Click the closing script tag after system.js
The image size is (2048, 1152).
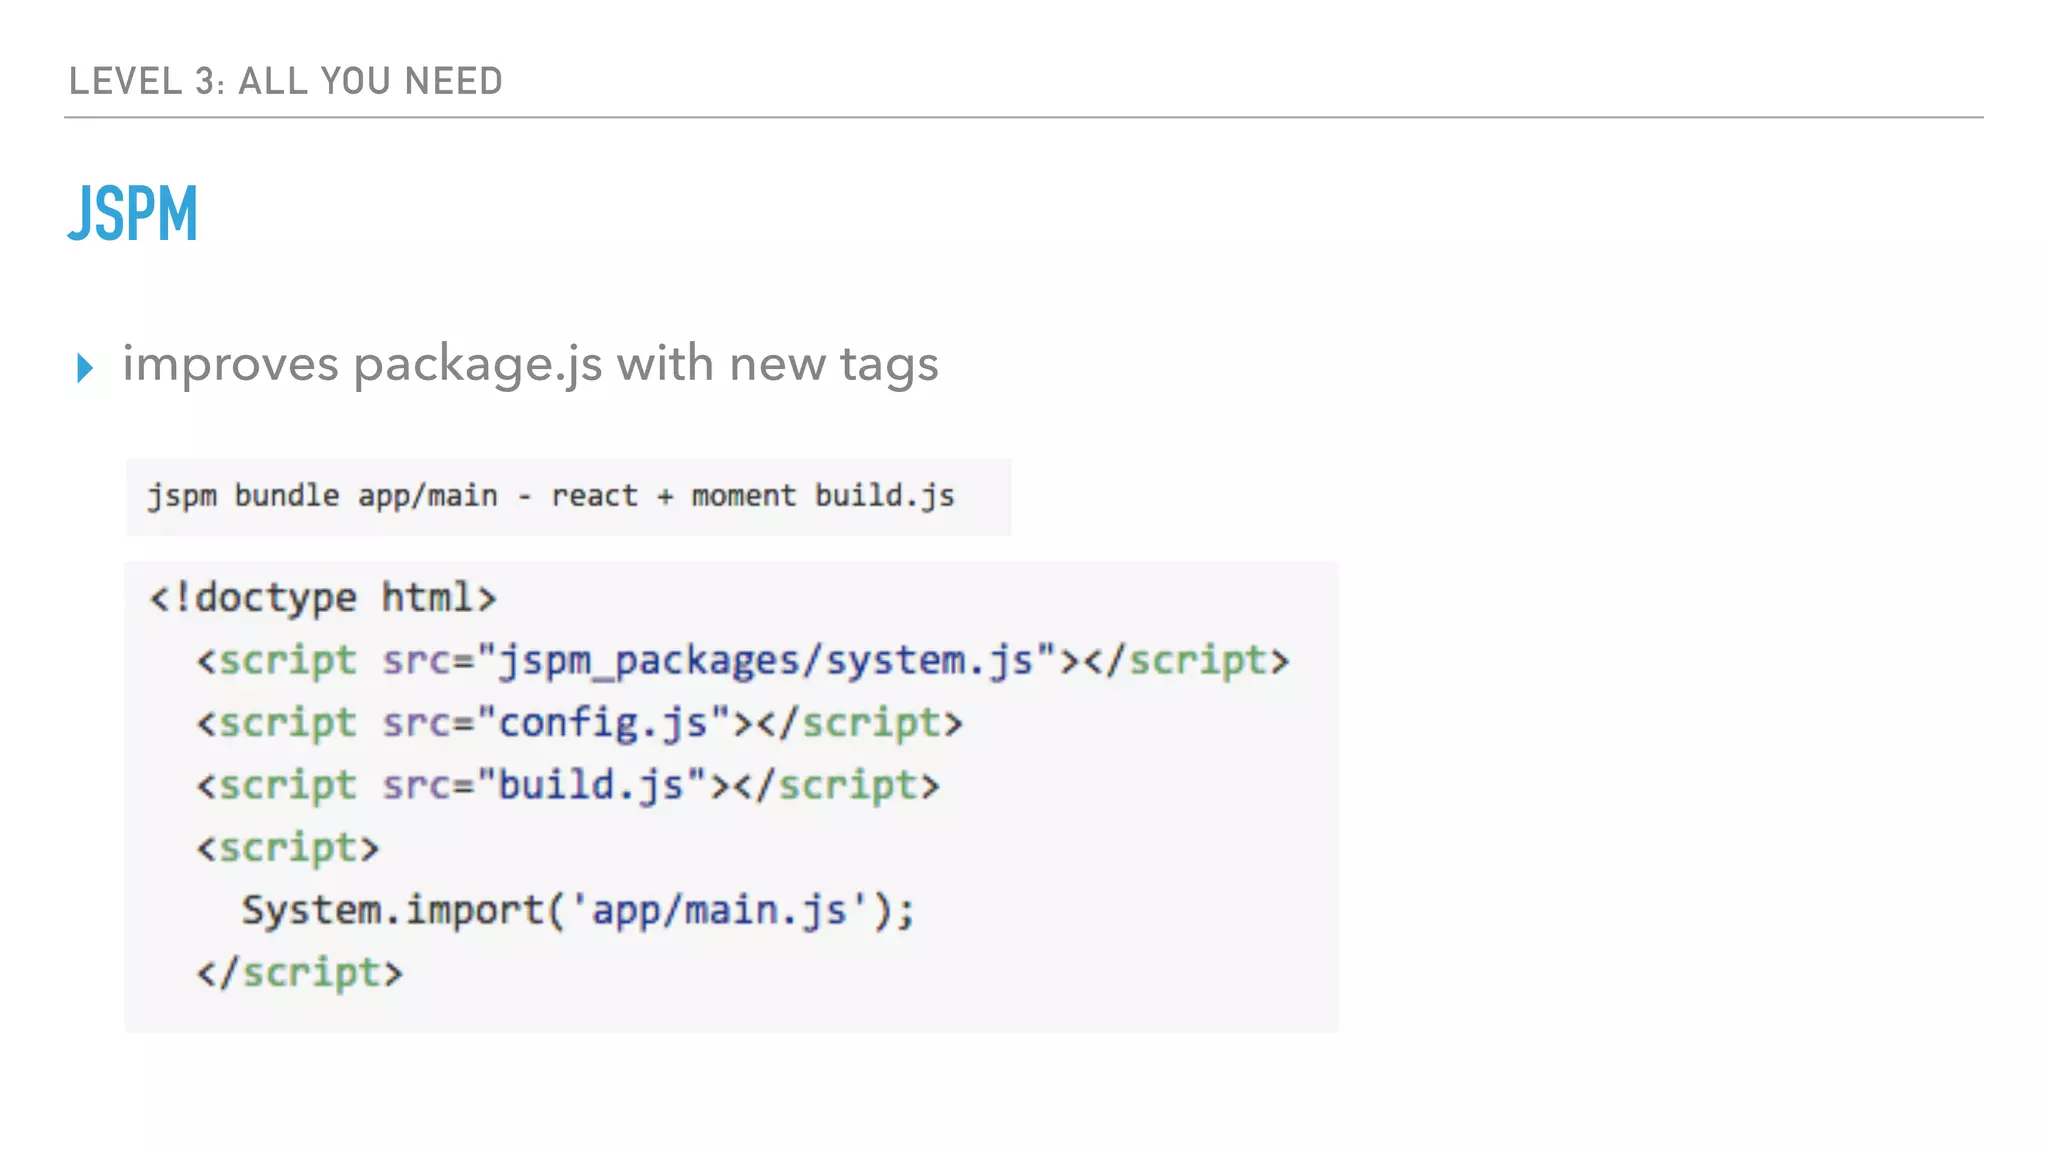[x=1187, y=661]
